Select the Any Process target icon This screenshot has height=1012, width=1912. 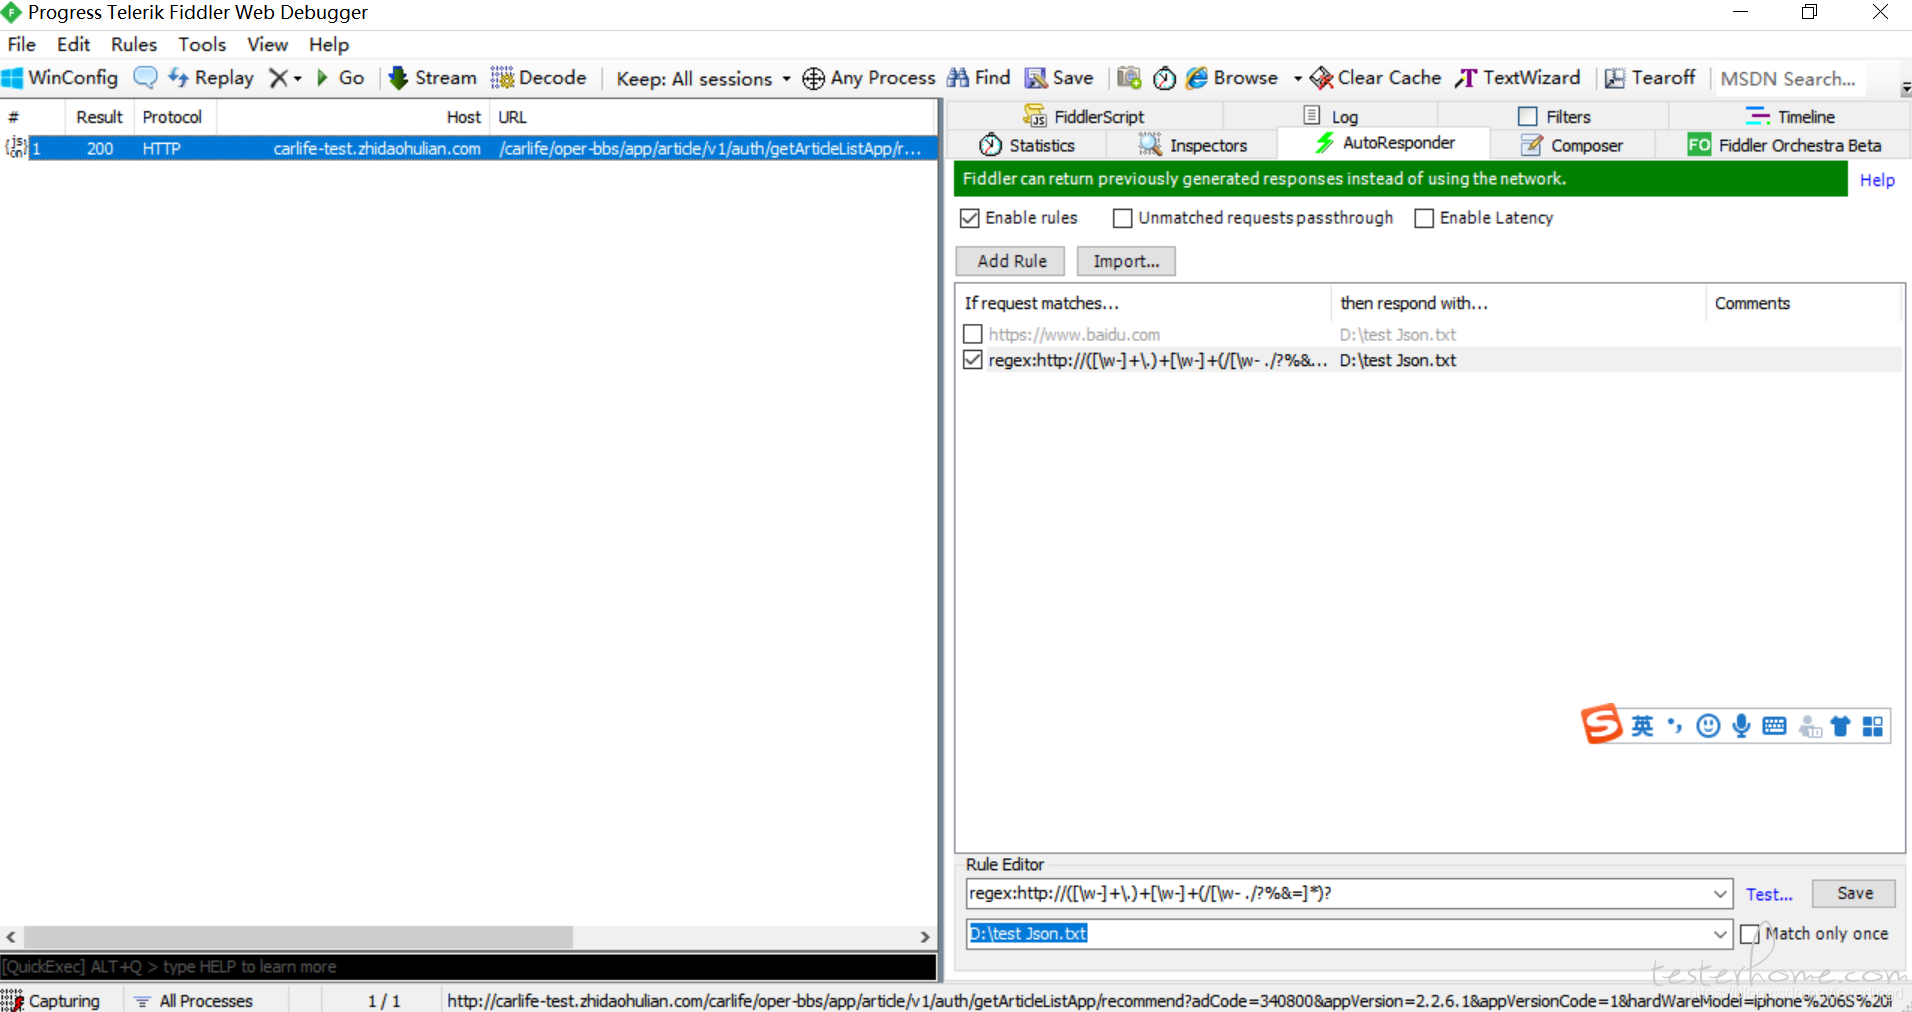click(x=814, y=78)
